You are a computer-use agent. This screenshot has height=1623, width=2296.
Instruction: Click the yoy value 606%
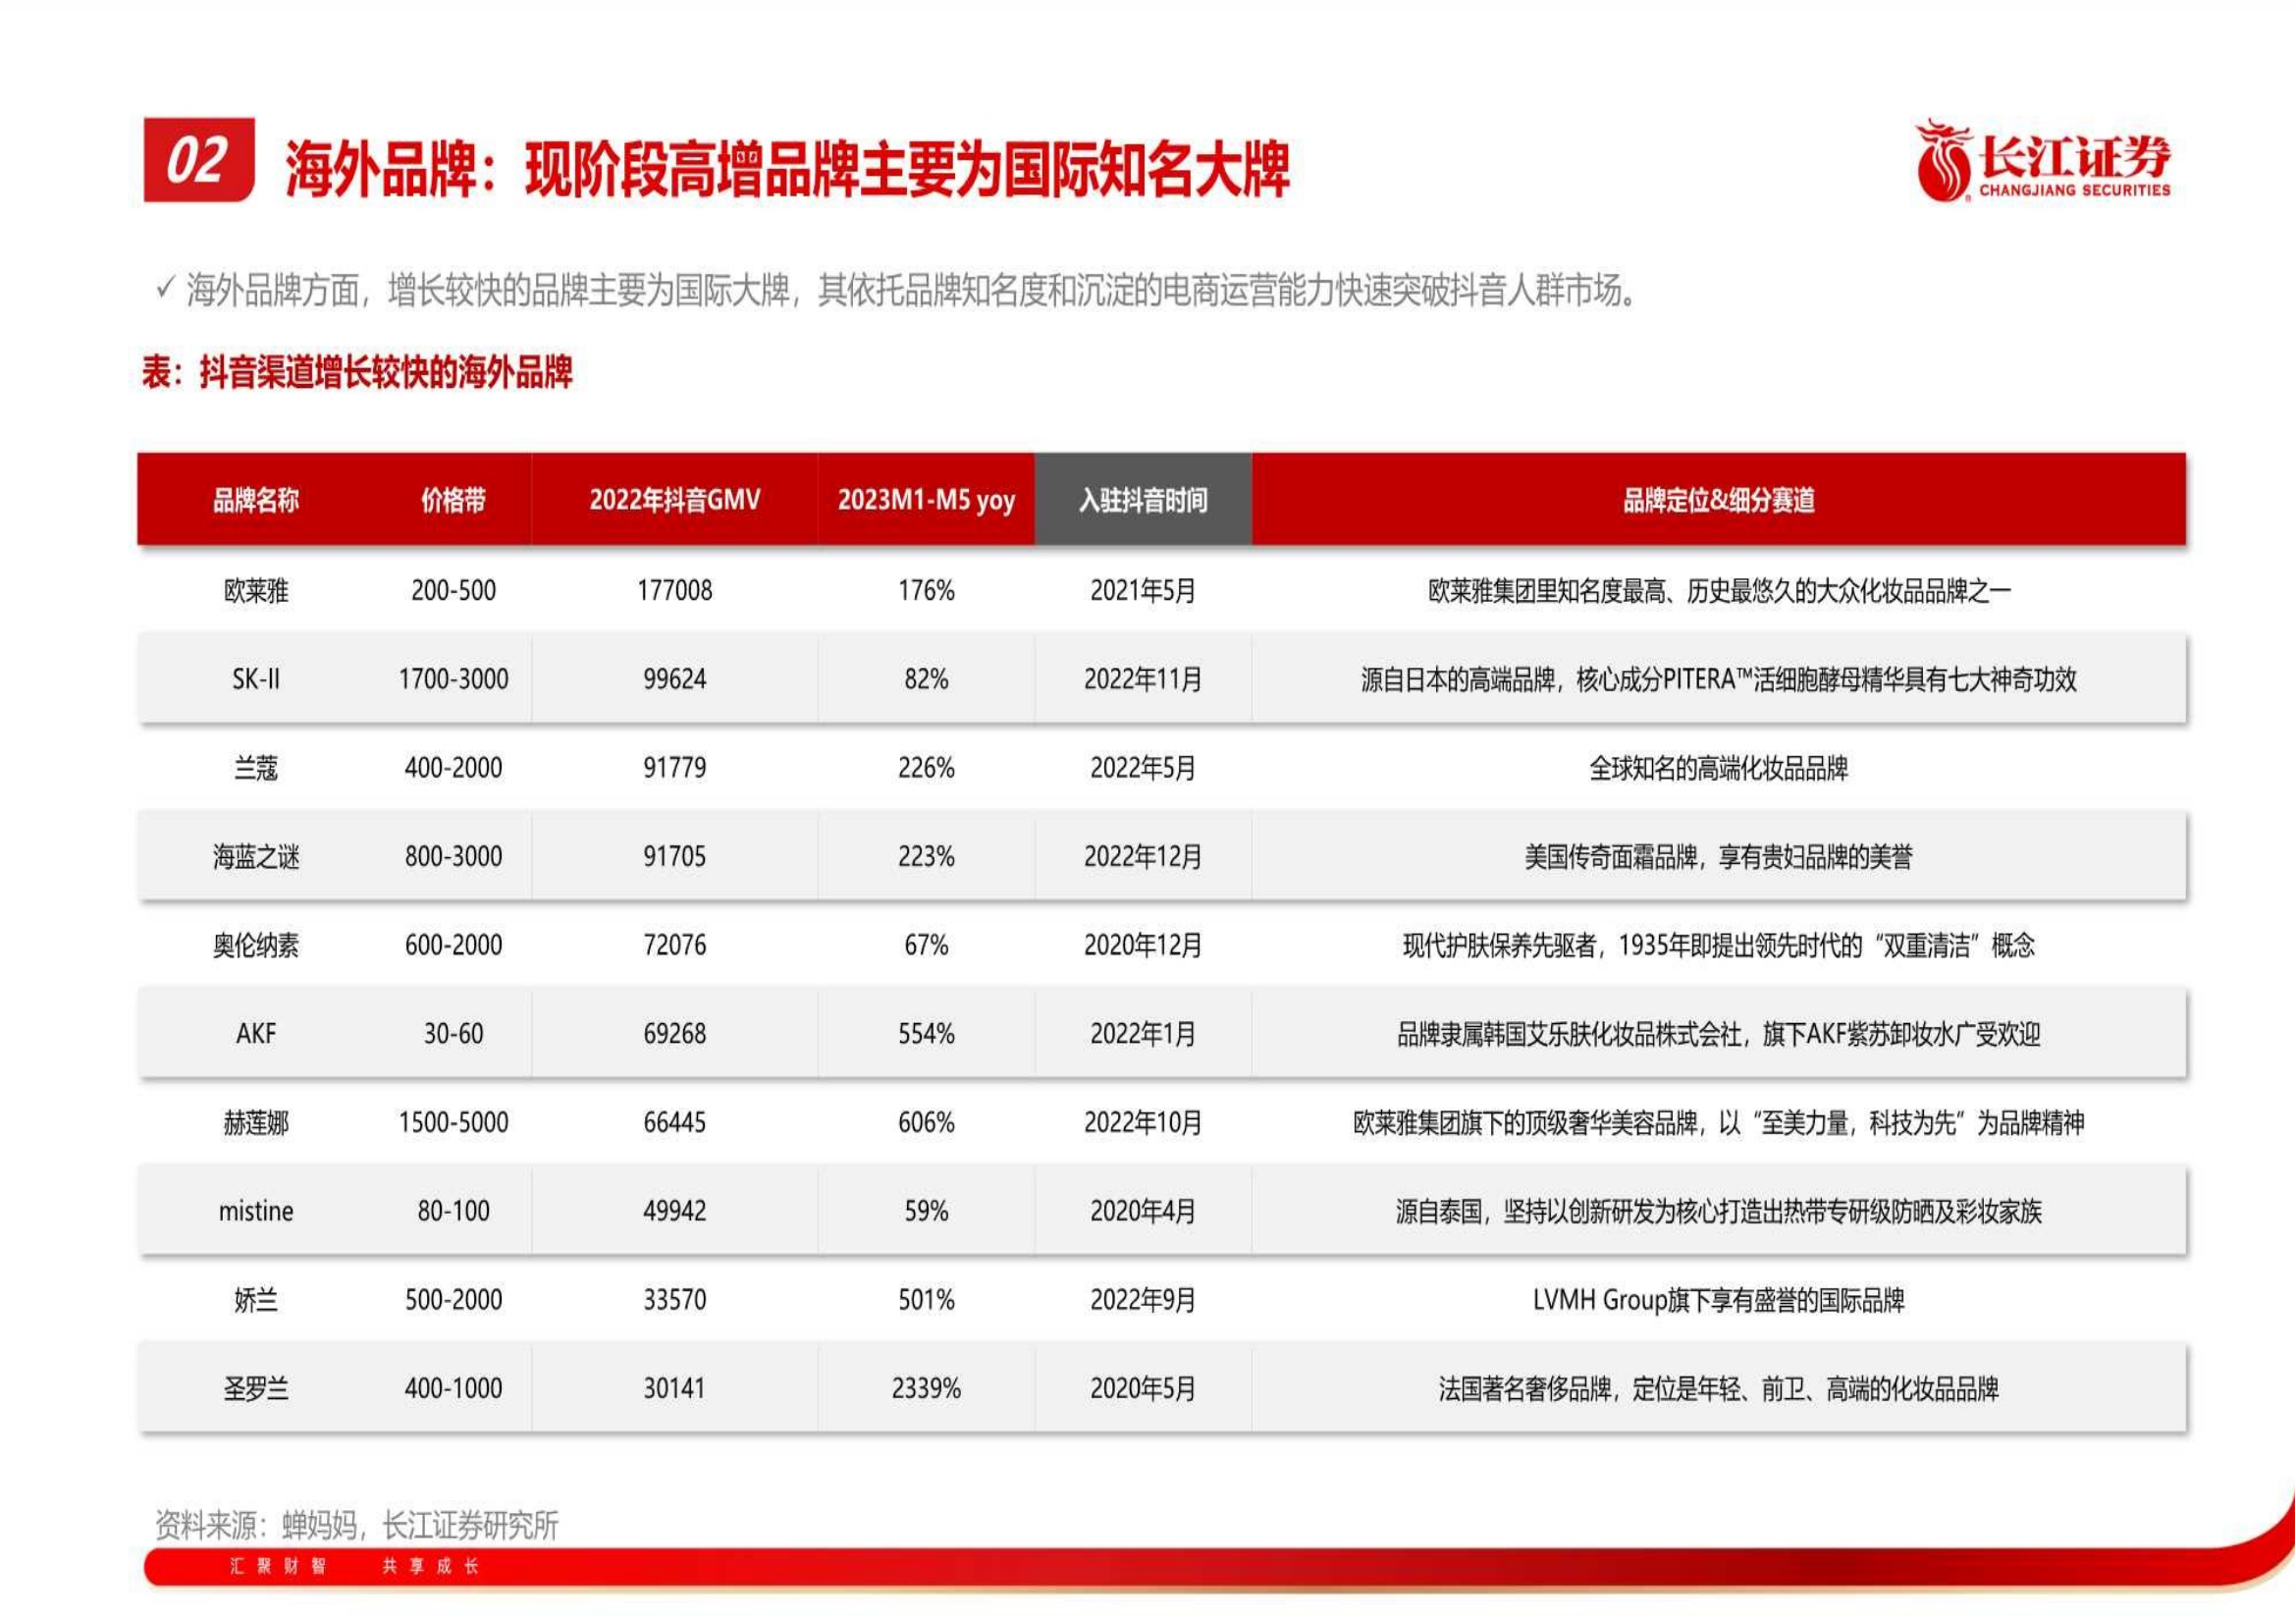pyautogui.click(x=926, y=1122)
